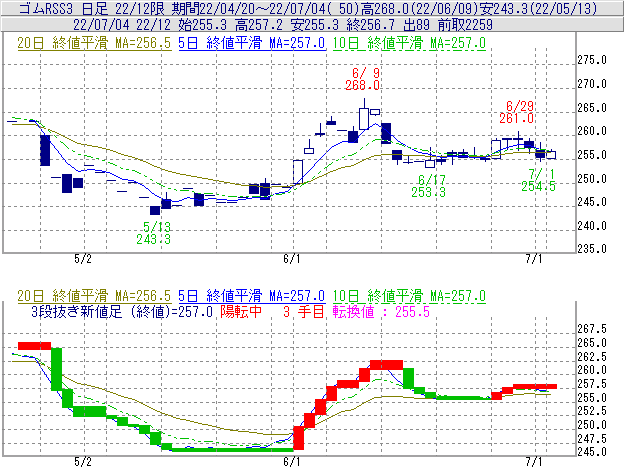Click the 20日 終値平滑 MA=256.5 label in lower chart
This screenshot has height=475, width=624.
[x=94, y=296]
